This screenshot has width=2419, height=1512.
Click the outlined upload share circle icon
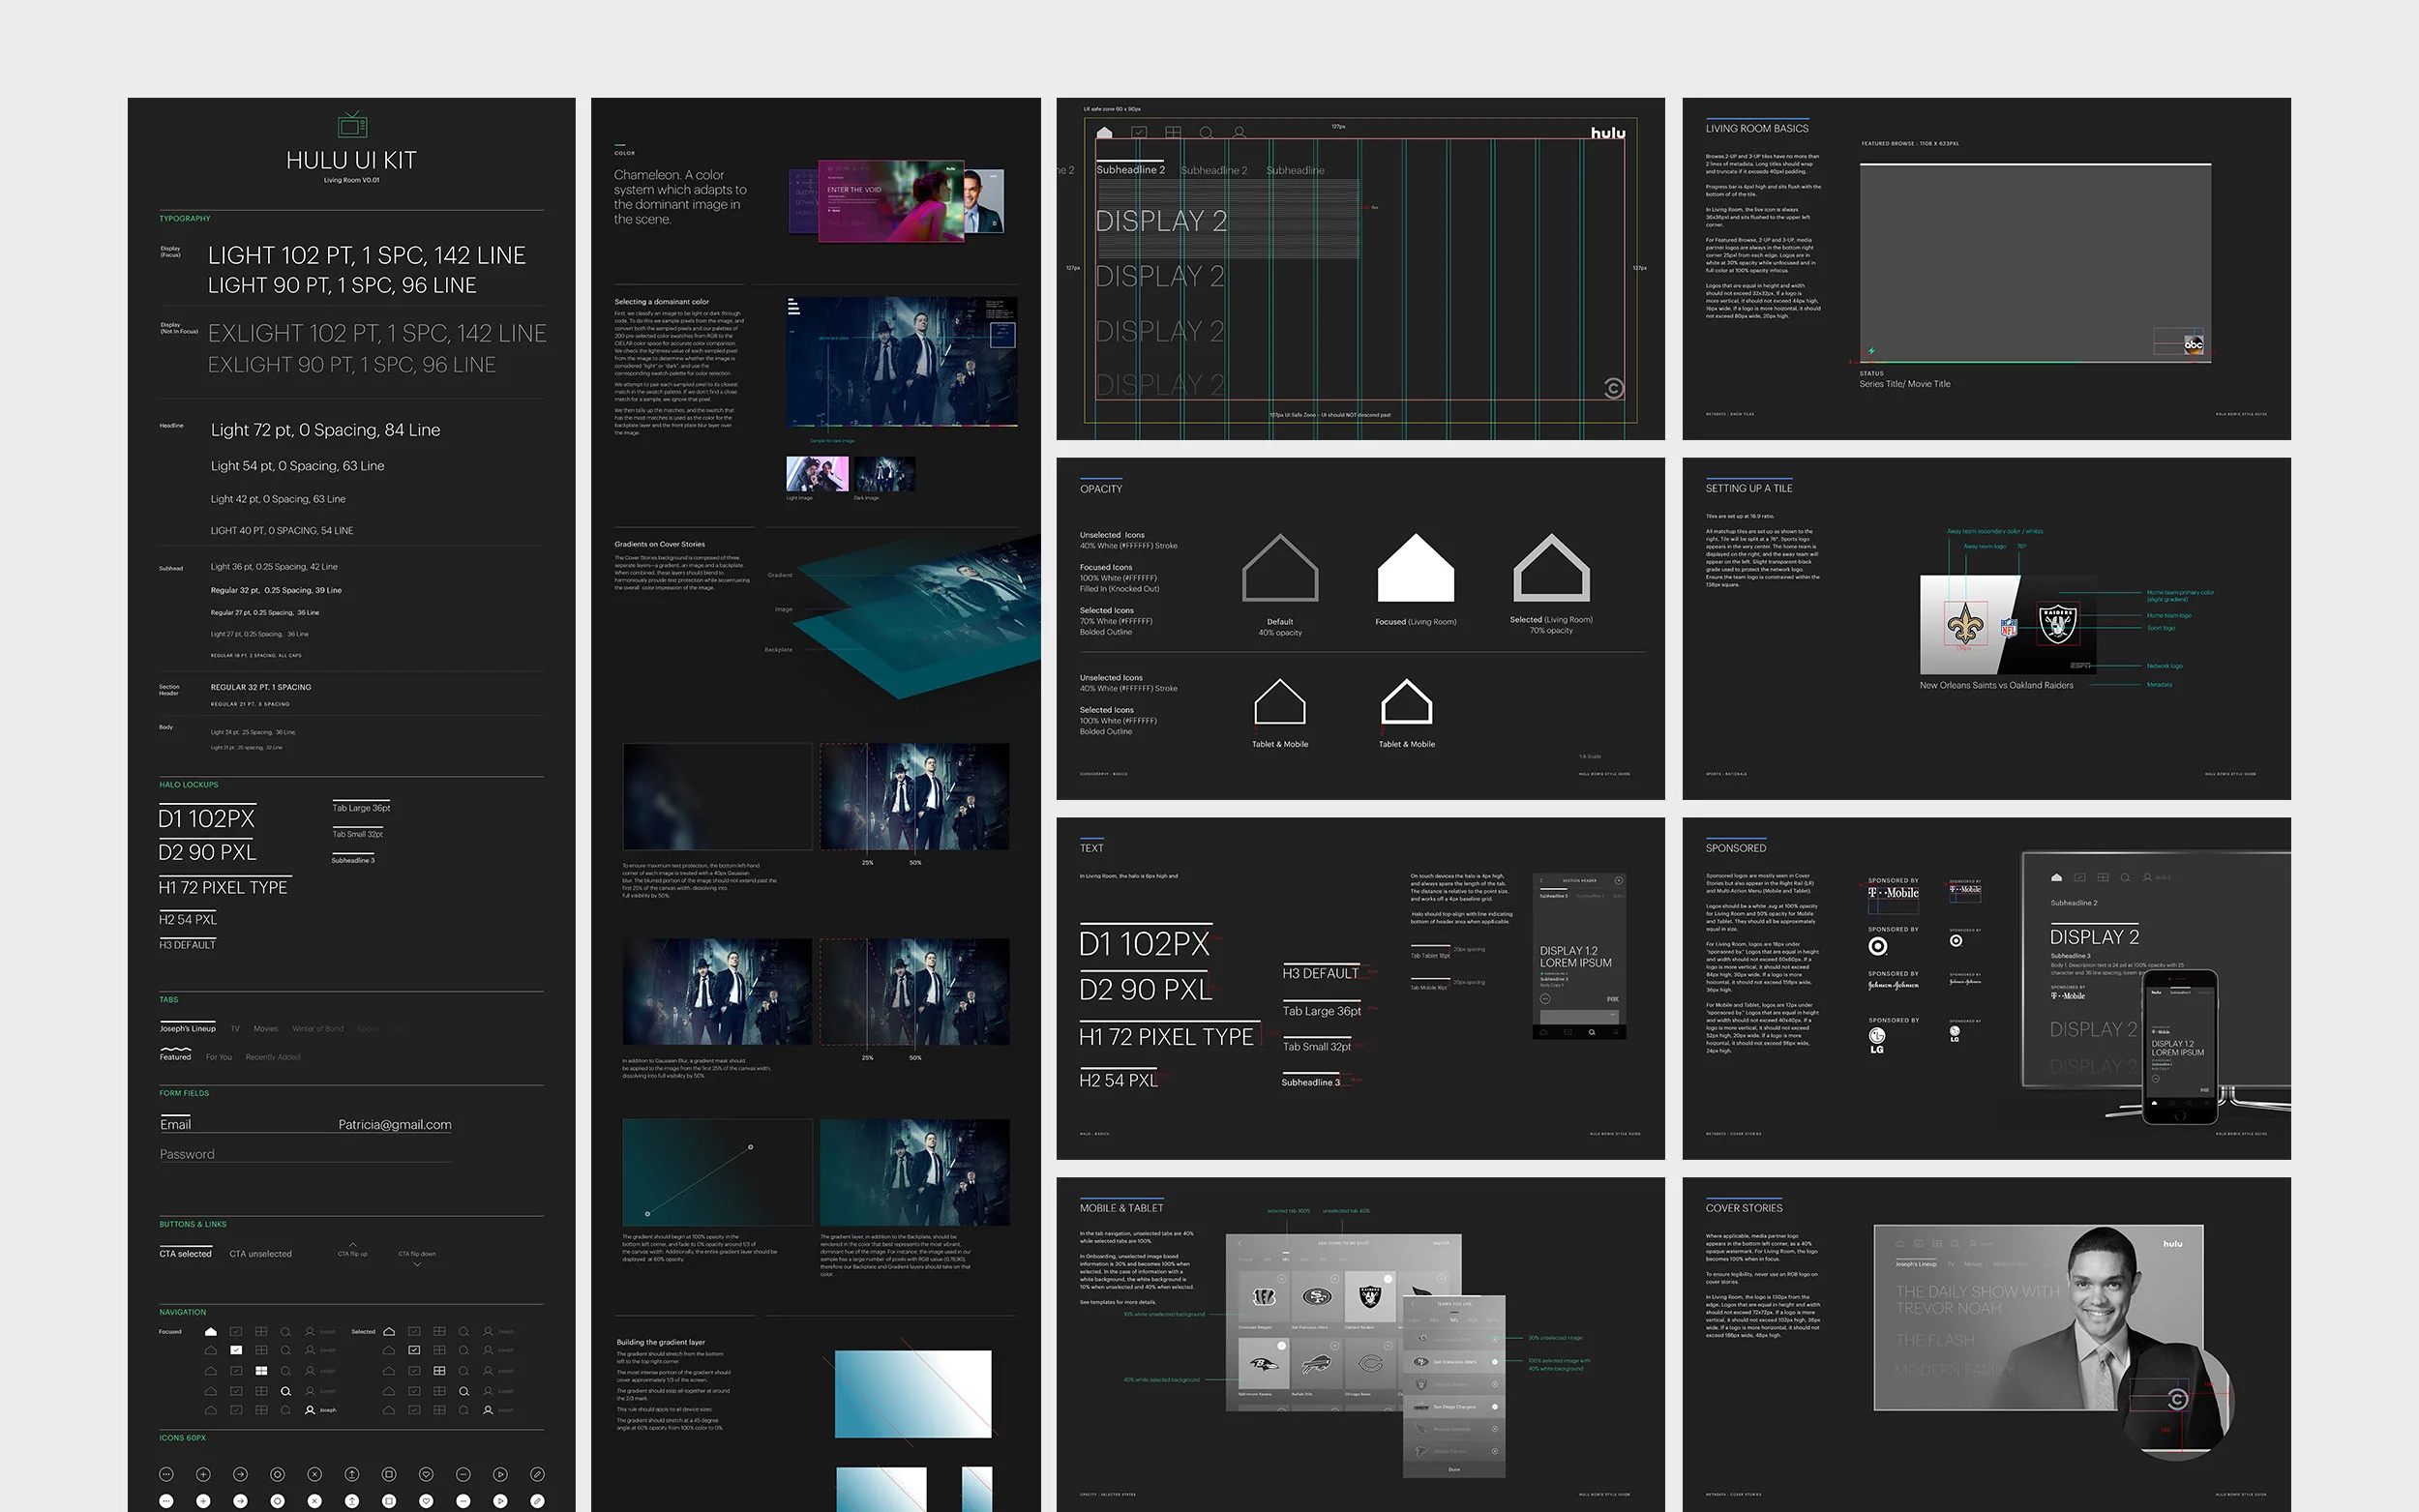click(351, 1474)
